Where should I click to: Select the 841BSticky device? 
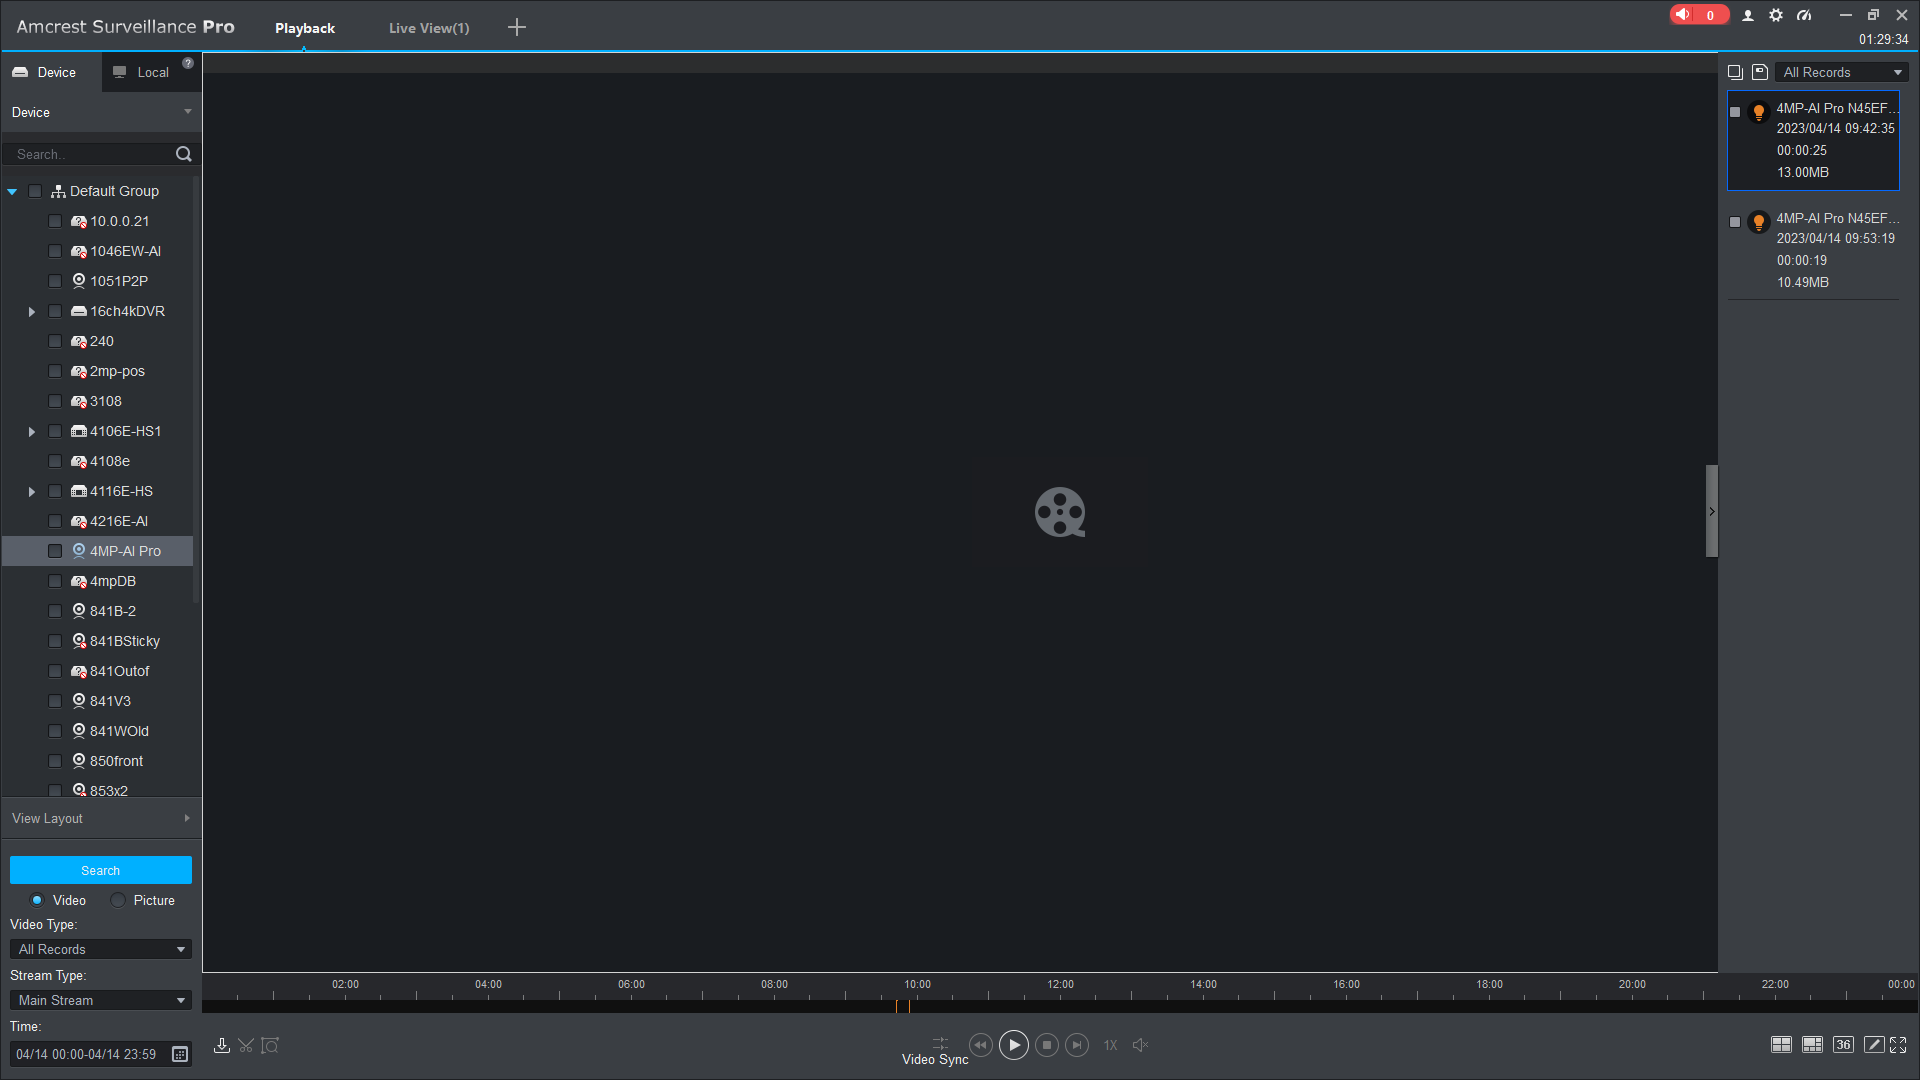[125, 641]
